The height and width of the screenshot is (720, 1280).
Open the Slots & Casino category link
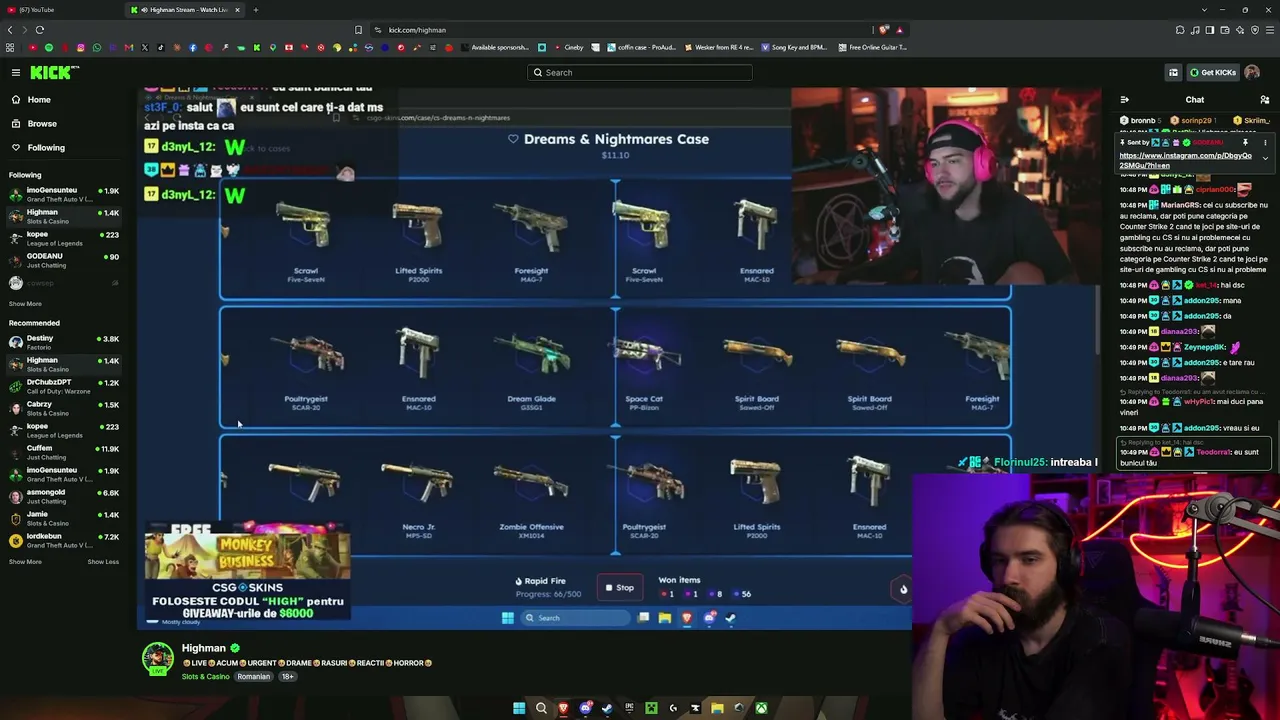[x=205, y=677]
